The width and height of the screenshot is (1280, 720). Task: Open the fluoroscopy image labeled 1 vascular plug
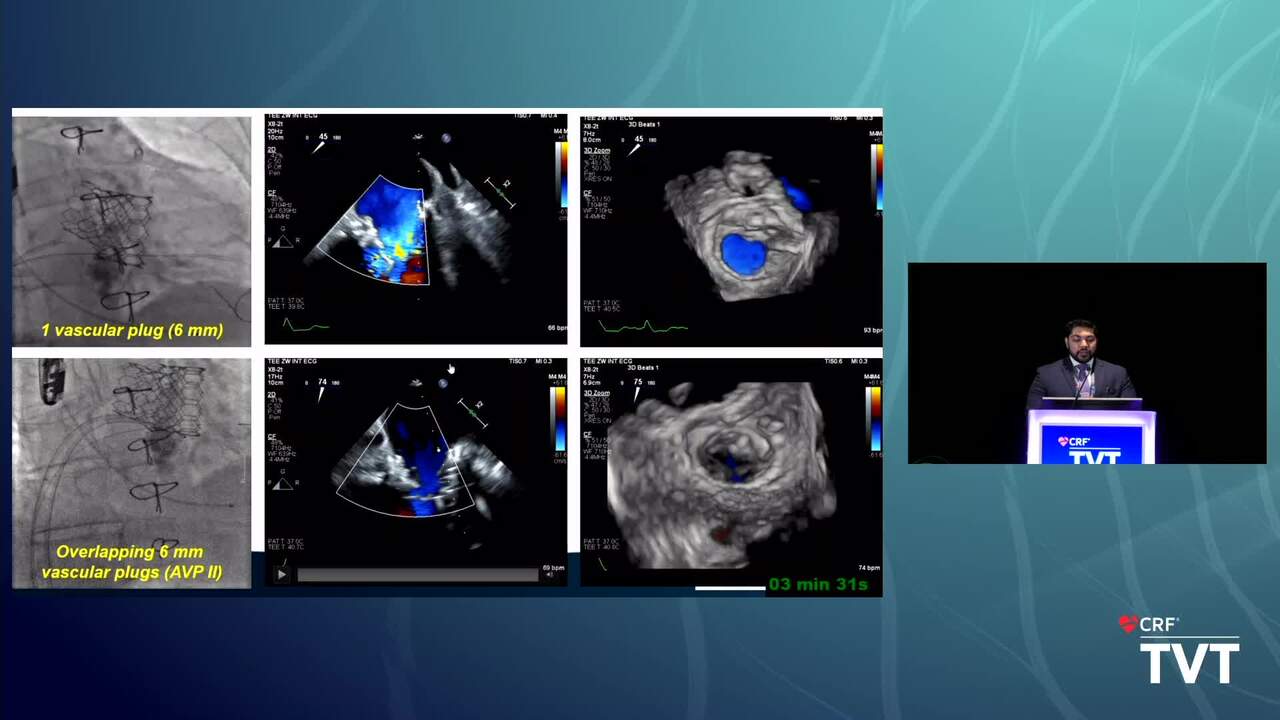pyautogui.click(x=132, y=231)
